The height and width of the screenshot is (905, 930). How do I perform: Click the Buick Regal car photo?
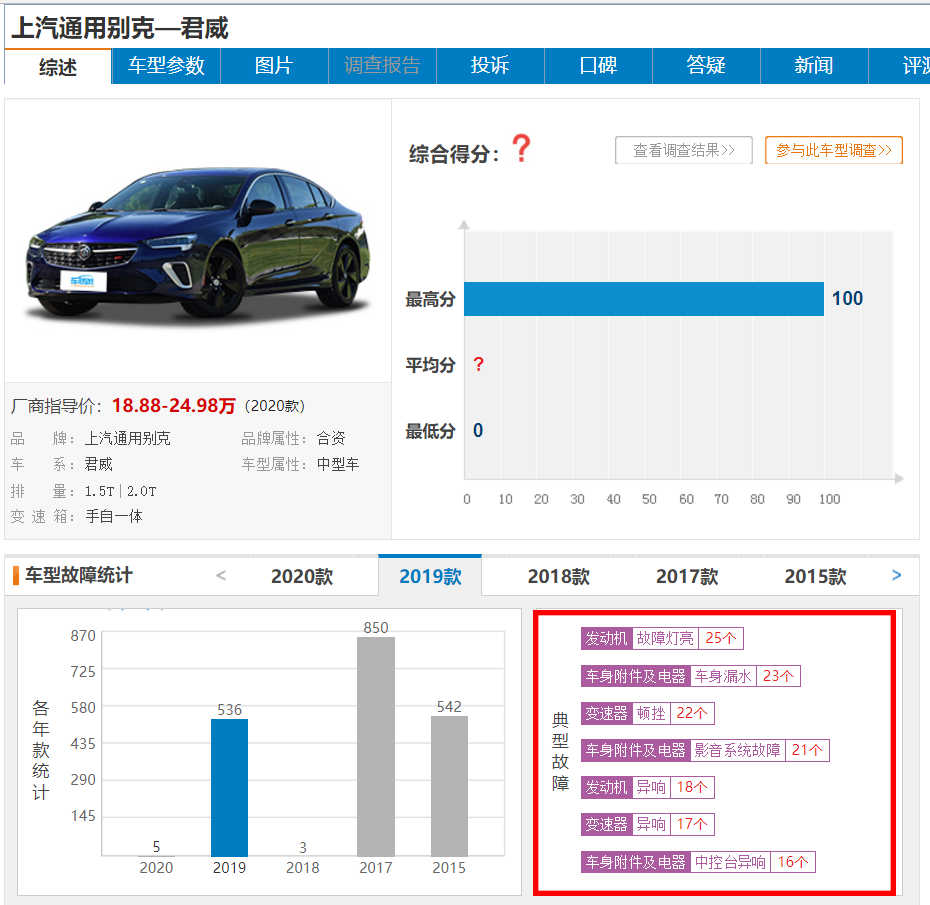[x=198, y=244]
